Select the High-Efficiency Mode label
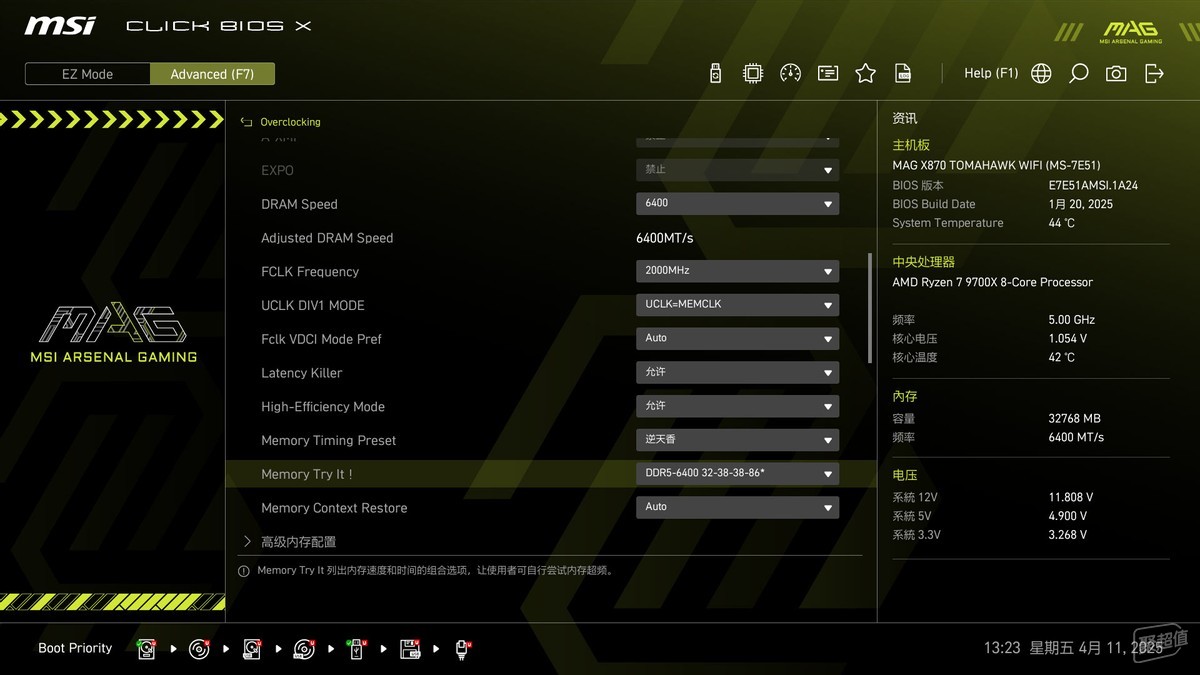The height and width of the screenshot is (675, 1200). pyautogui.click(x=323, y=407)
